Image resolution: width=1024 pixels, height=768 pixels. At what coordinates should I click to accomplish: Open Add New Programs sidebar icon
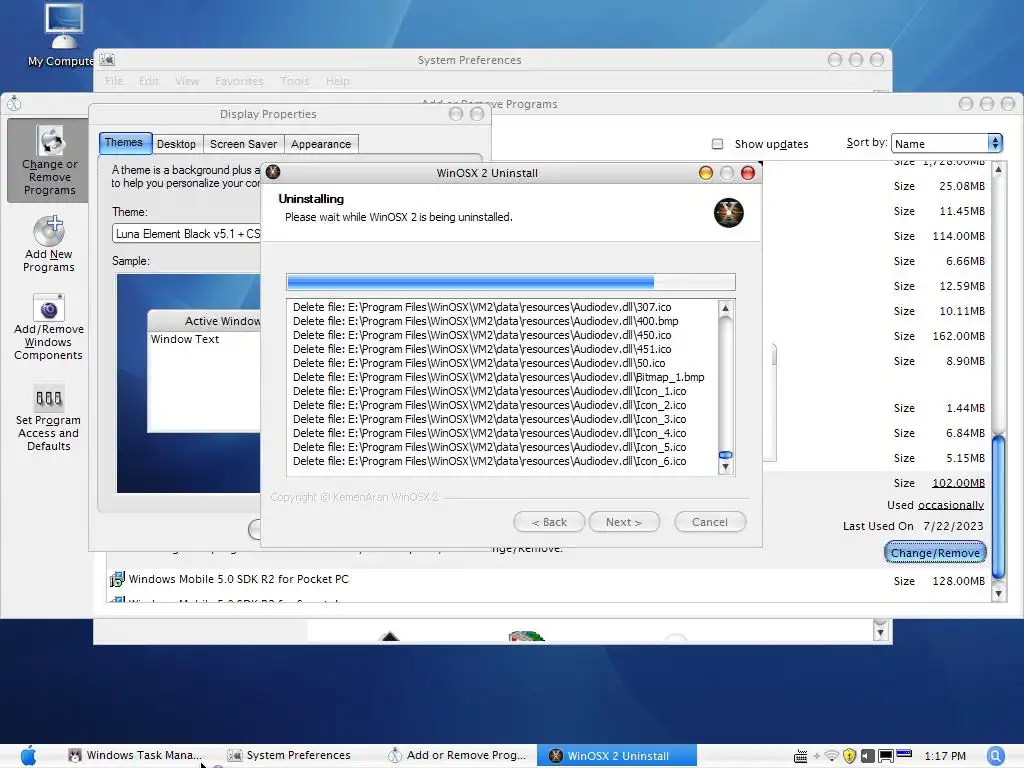pos(49,244)
